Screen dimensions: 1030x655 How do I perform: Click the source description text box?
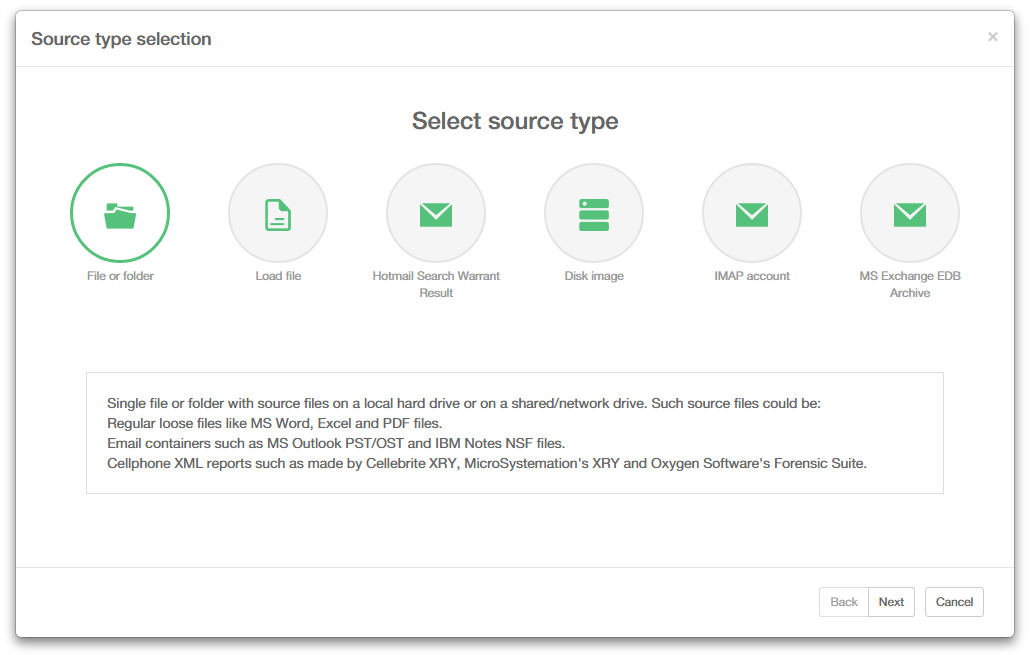[515, 432]
